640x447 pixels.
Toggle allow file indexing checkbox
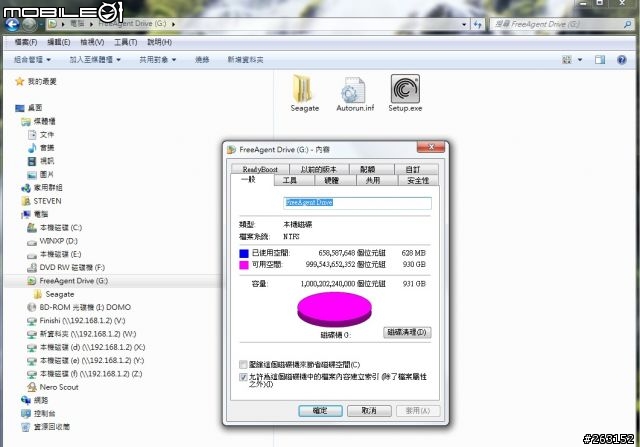pyautogui.click(x=243, y=377)
